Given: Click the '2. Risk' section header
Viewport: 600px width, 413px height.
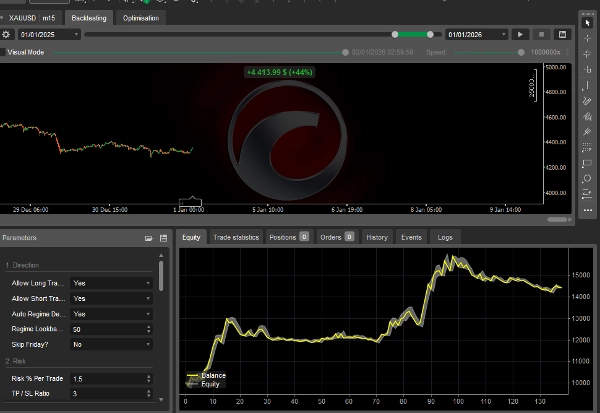Looking at the screenshot, I should point(15,361).
